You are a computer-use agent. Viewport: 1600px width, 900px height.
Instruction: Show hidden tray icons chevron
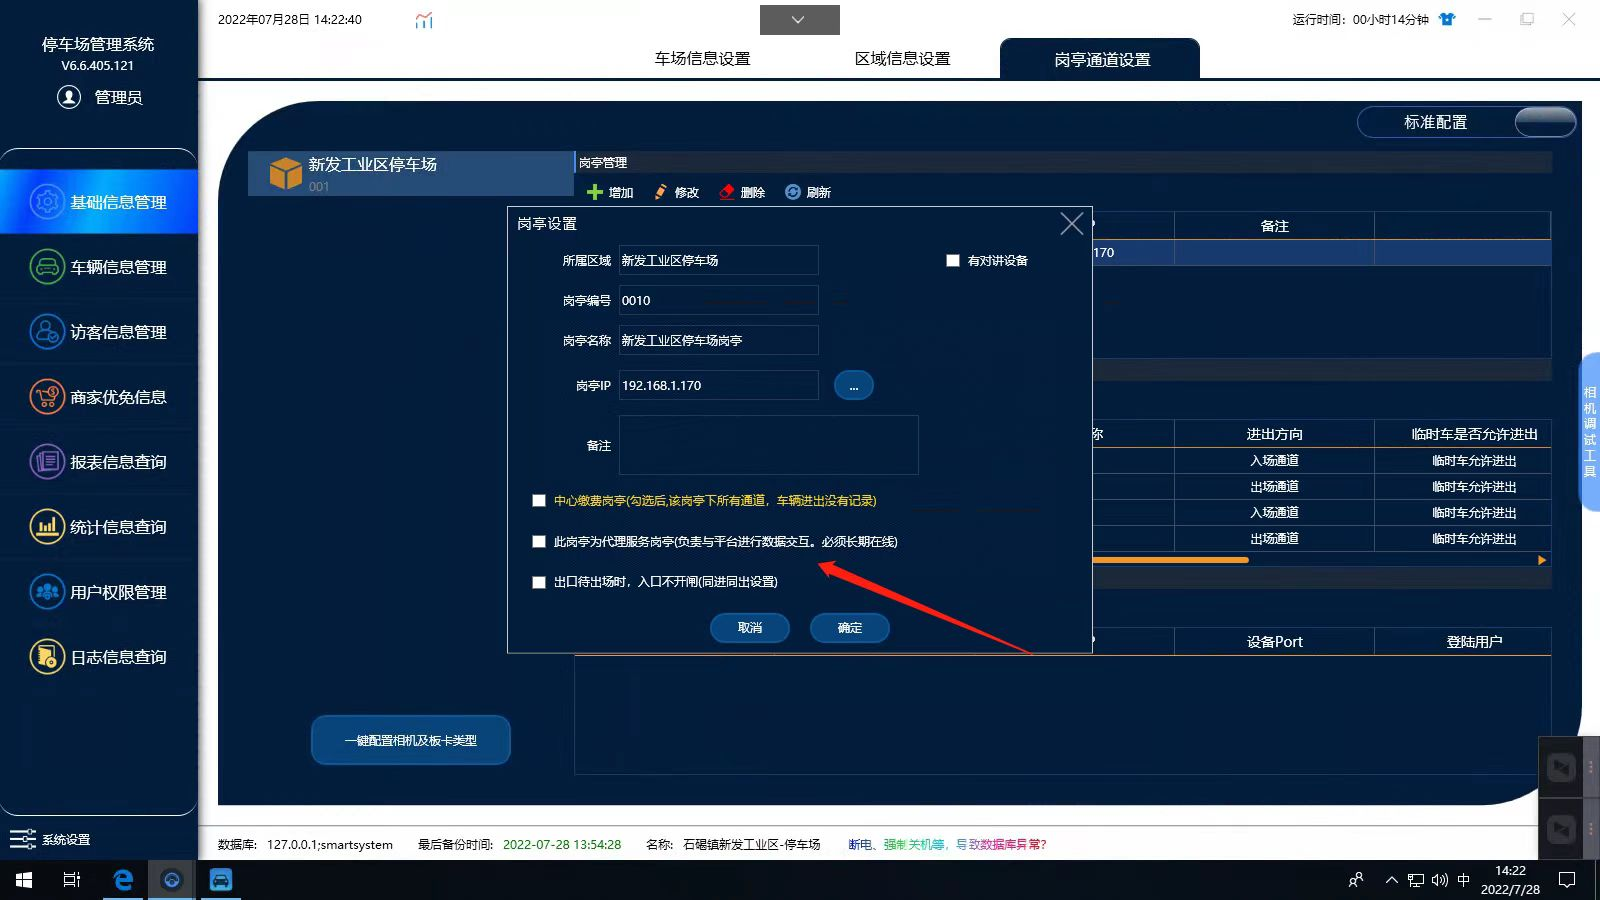tap(1391, 880)
